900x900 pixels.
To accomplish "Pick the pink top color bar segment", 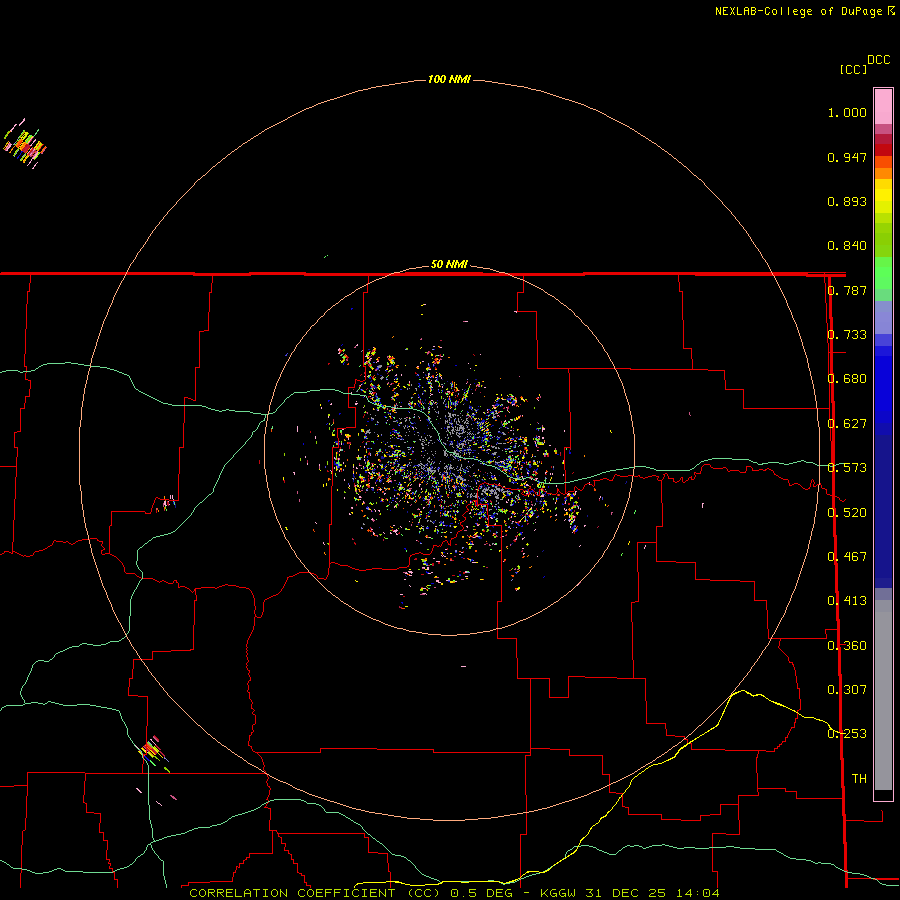I will pos(883,107).
